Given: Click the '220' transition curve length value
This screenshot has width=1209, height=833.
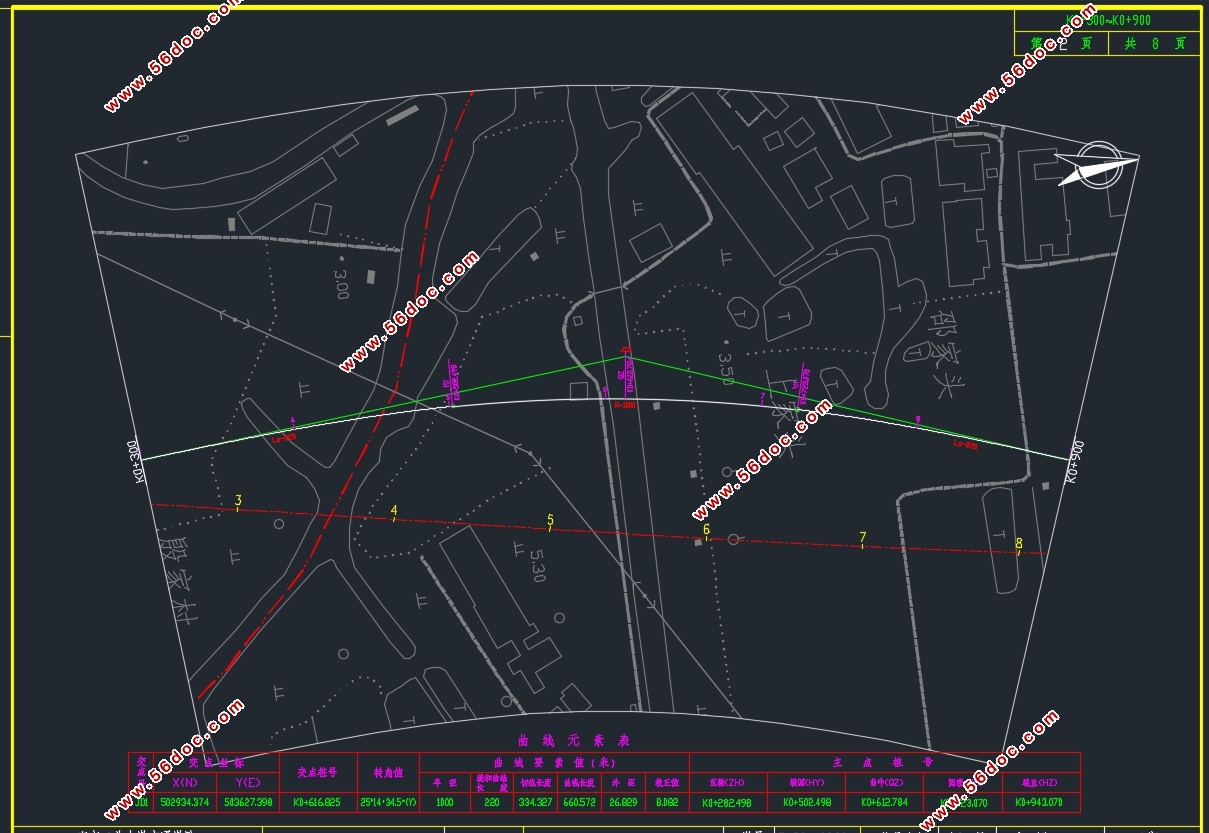Looking at the screenshot, I should pos(492,802).
